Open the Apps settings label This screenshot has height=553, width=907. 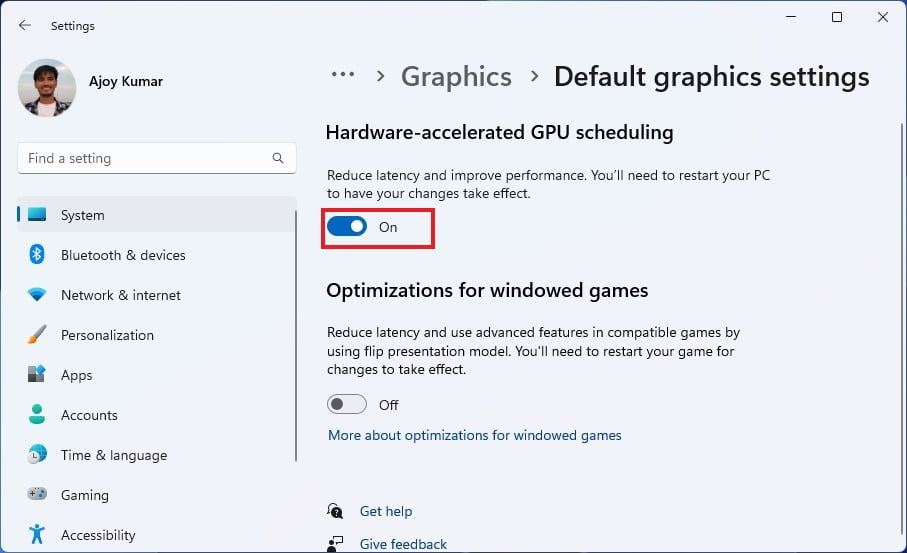tap(76, 375)
